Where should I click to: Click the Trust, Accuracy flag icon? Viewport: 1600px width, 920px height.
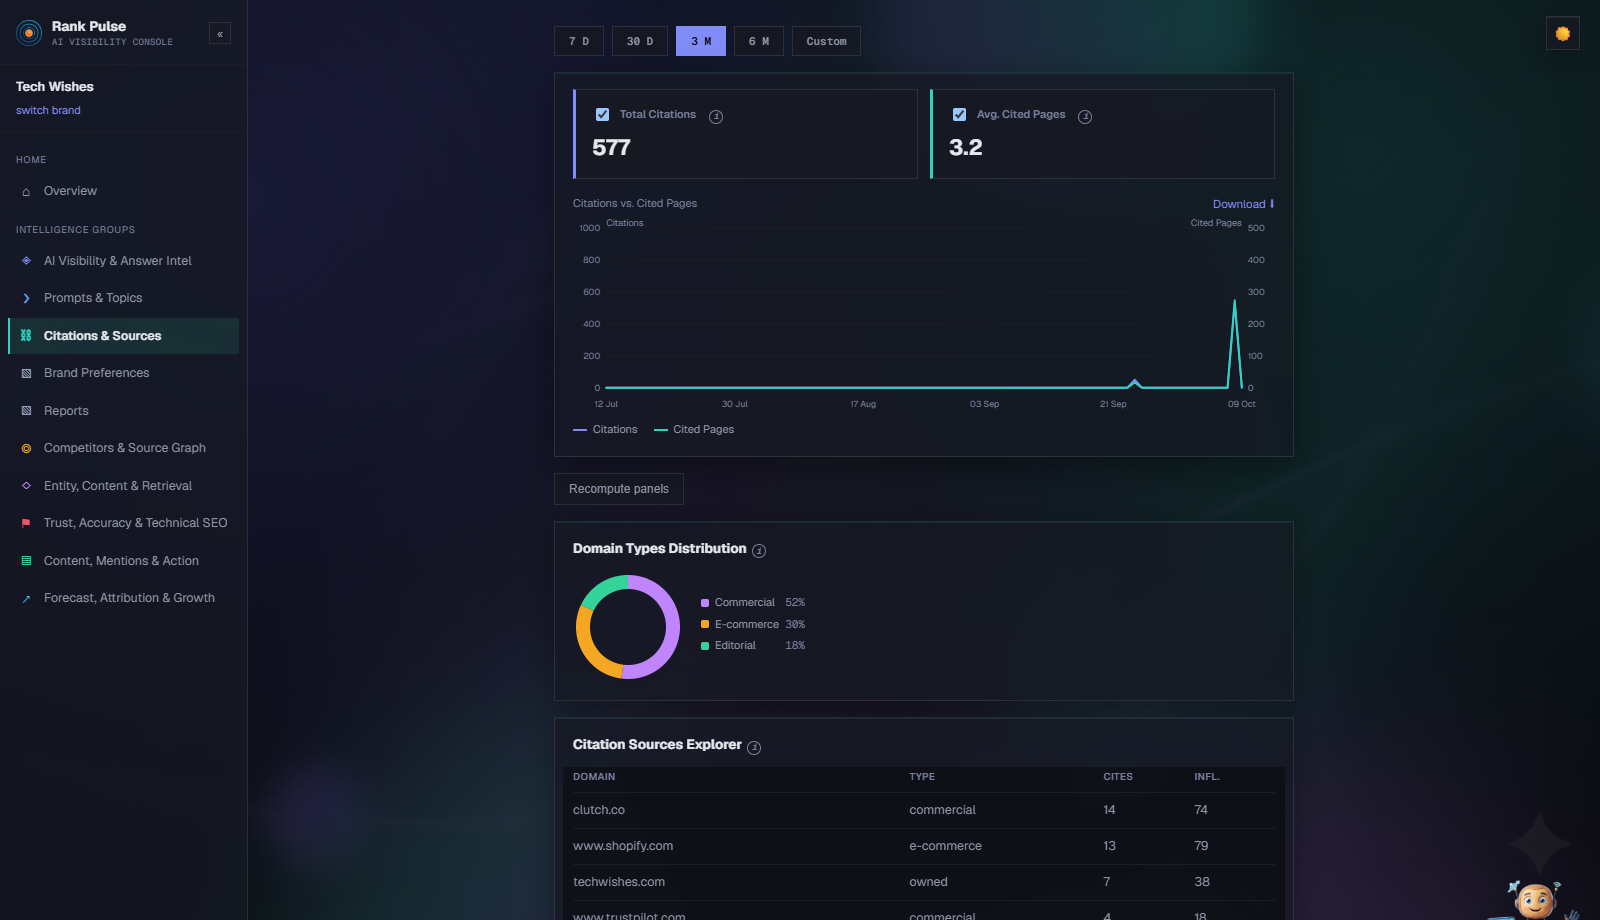(x=26, y=523)
